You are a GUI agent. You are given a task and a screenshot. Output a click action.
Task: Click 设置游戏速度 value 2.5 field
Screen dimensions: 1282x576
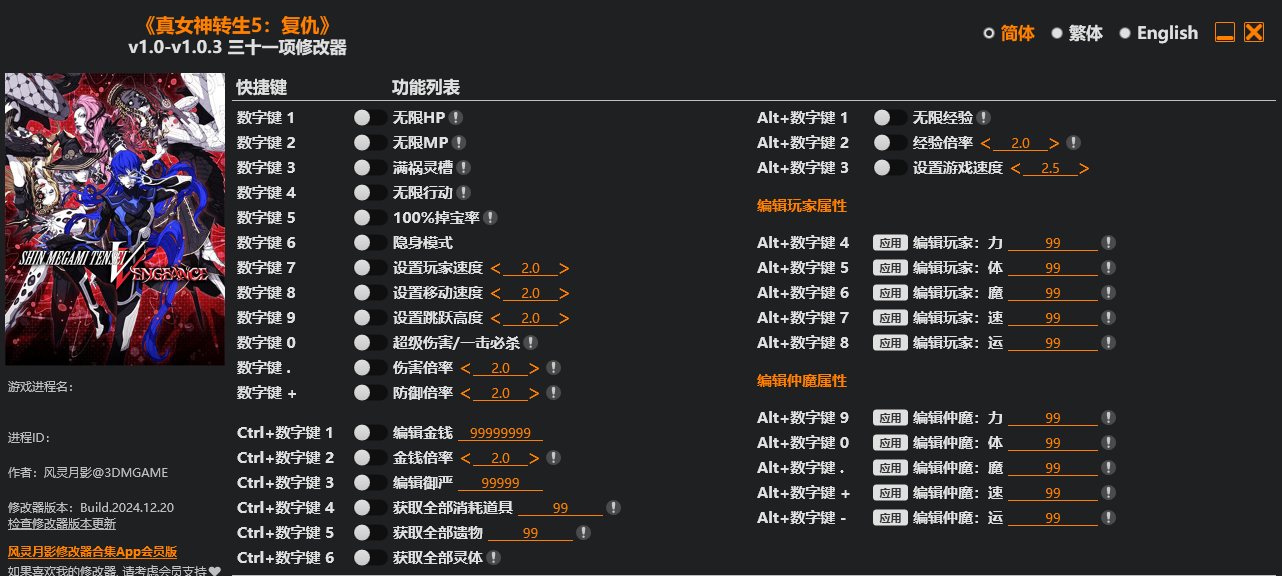[1050, 168]
